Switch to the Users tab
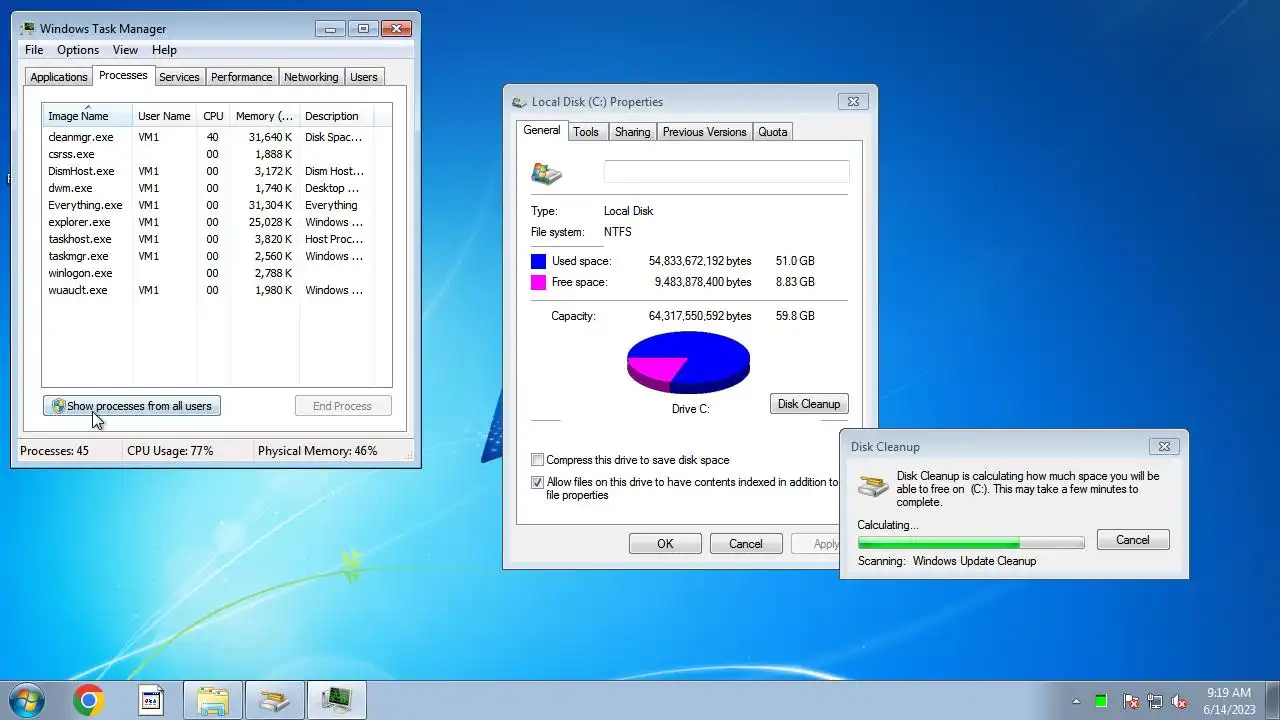Viewport: 1280px width, 720px height. click(364, 77)
